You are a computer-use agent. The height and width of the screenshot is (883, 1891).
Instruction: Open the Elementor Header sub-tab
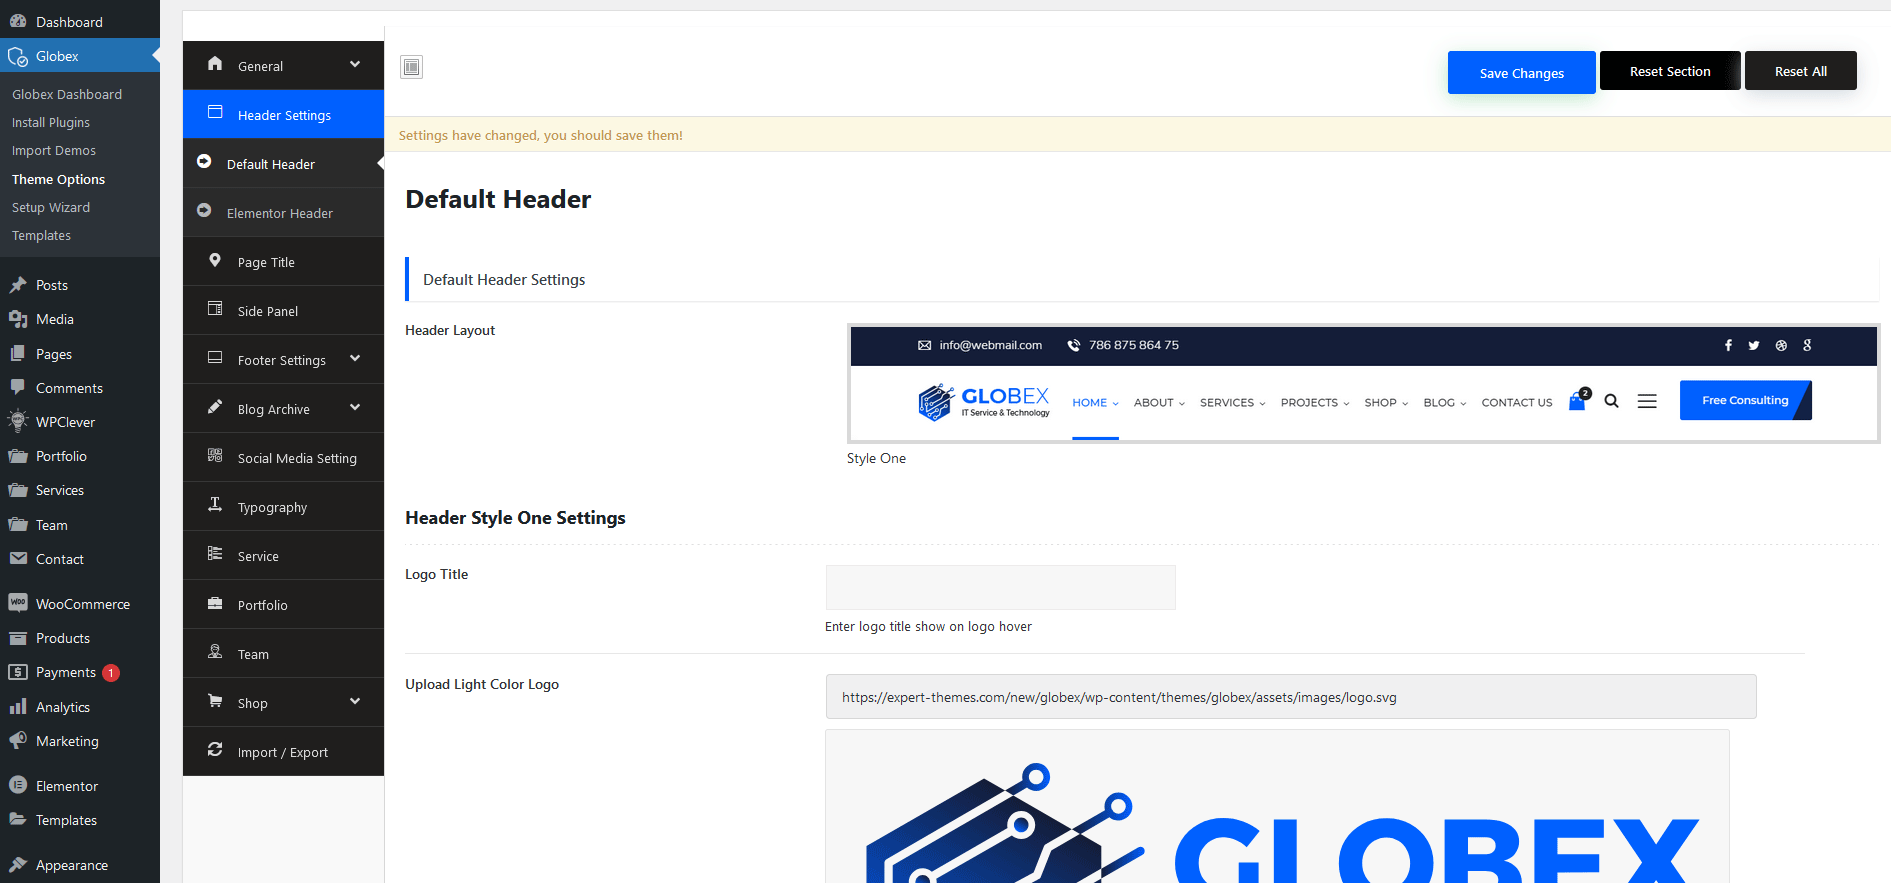pos(280,213)
